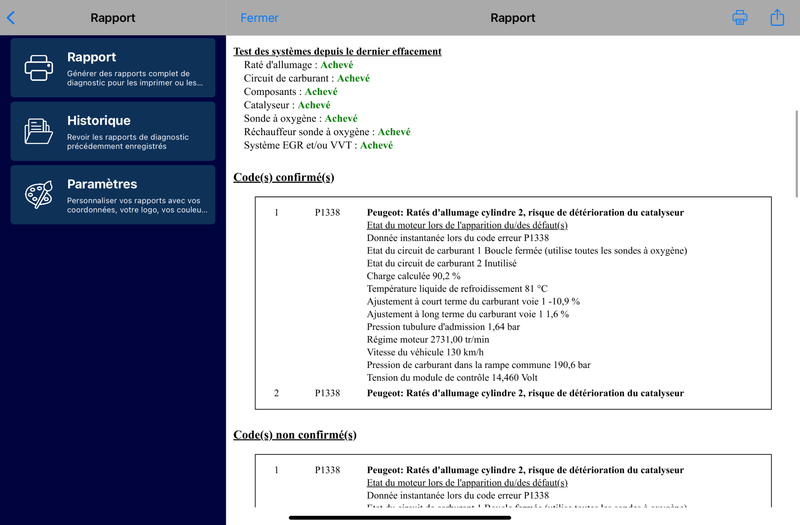Click the Raté d'allumage Achevé status

tap(337, 65)
